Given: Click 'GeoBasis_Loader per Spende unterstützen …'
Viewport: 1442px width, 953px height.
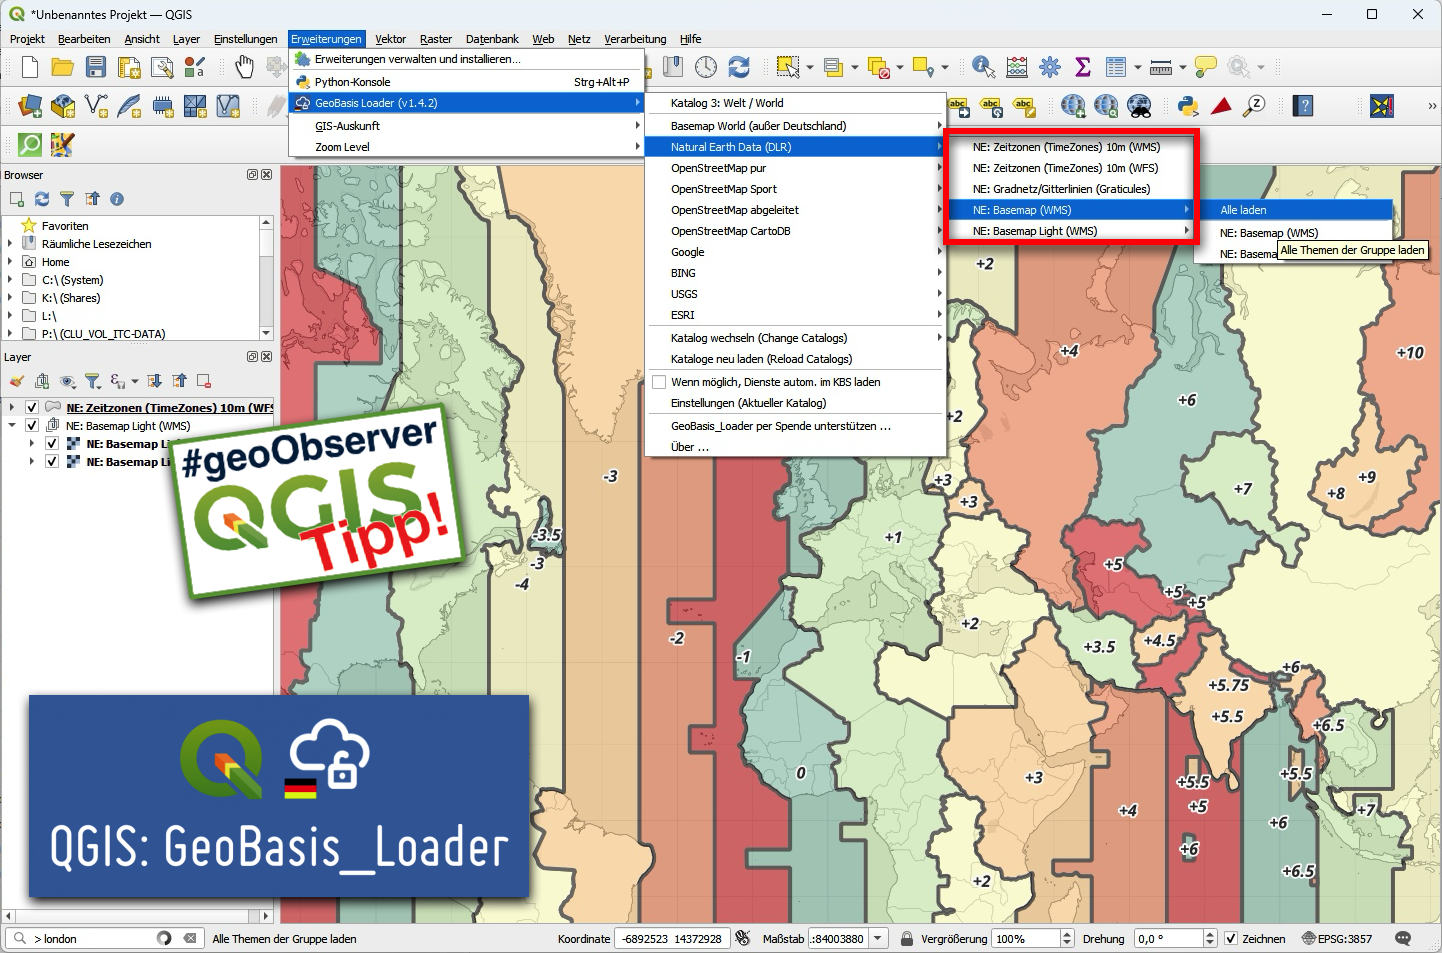Looking at the screenshot, I should coord(795,426).
